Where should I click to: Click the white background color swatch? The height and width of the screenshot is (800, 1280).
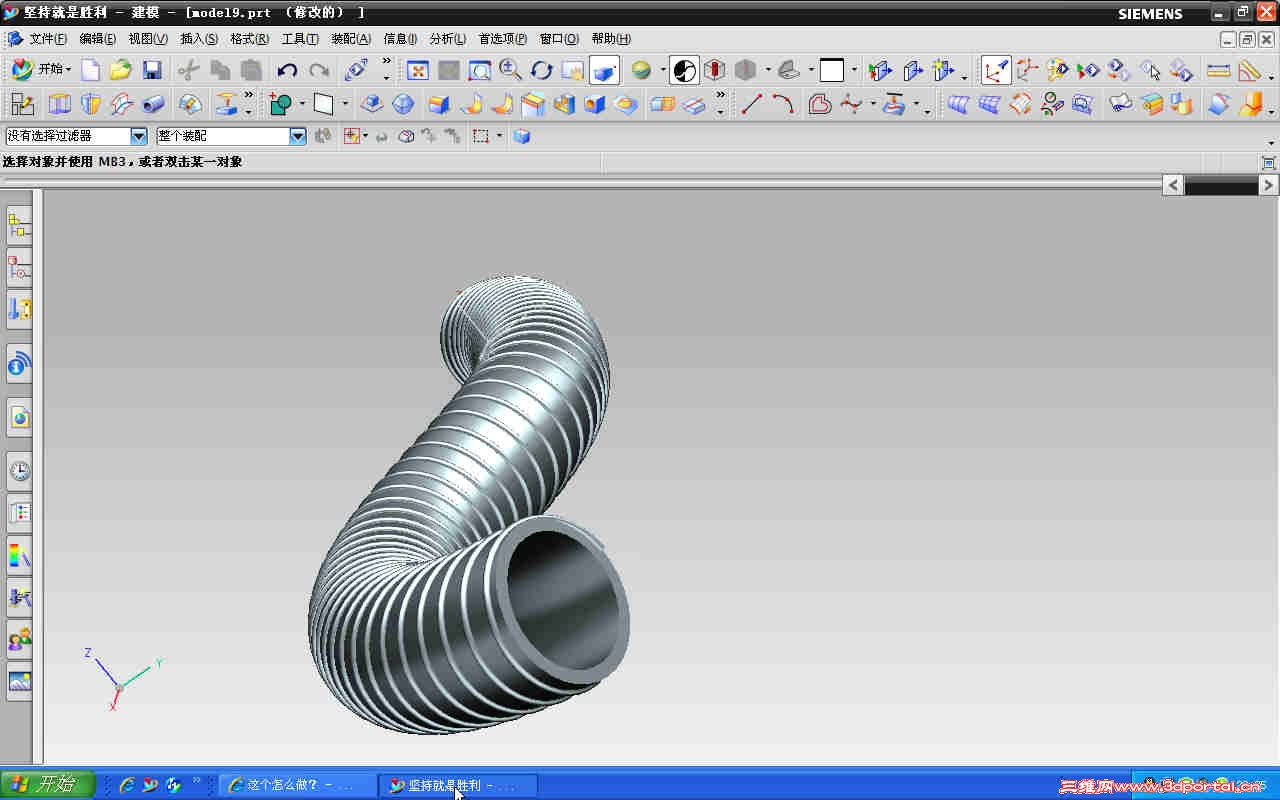[832, 70]
